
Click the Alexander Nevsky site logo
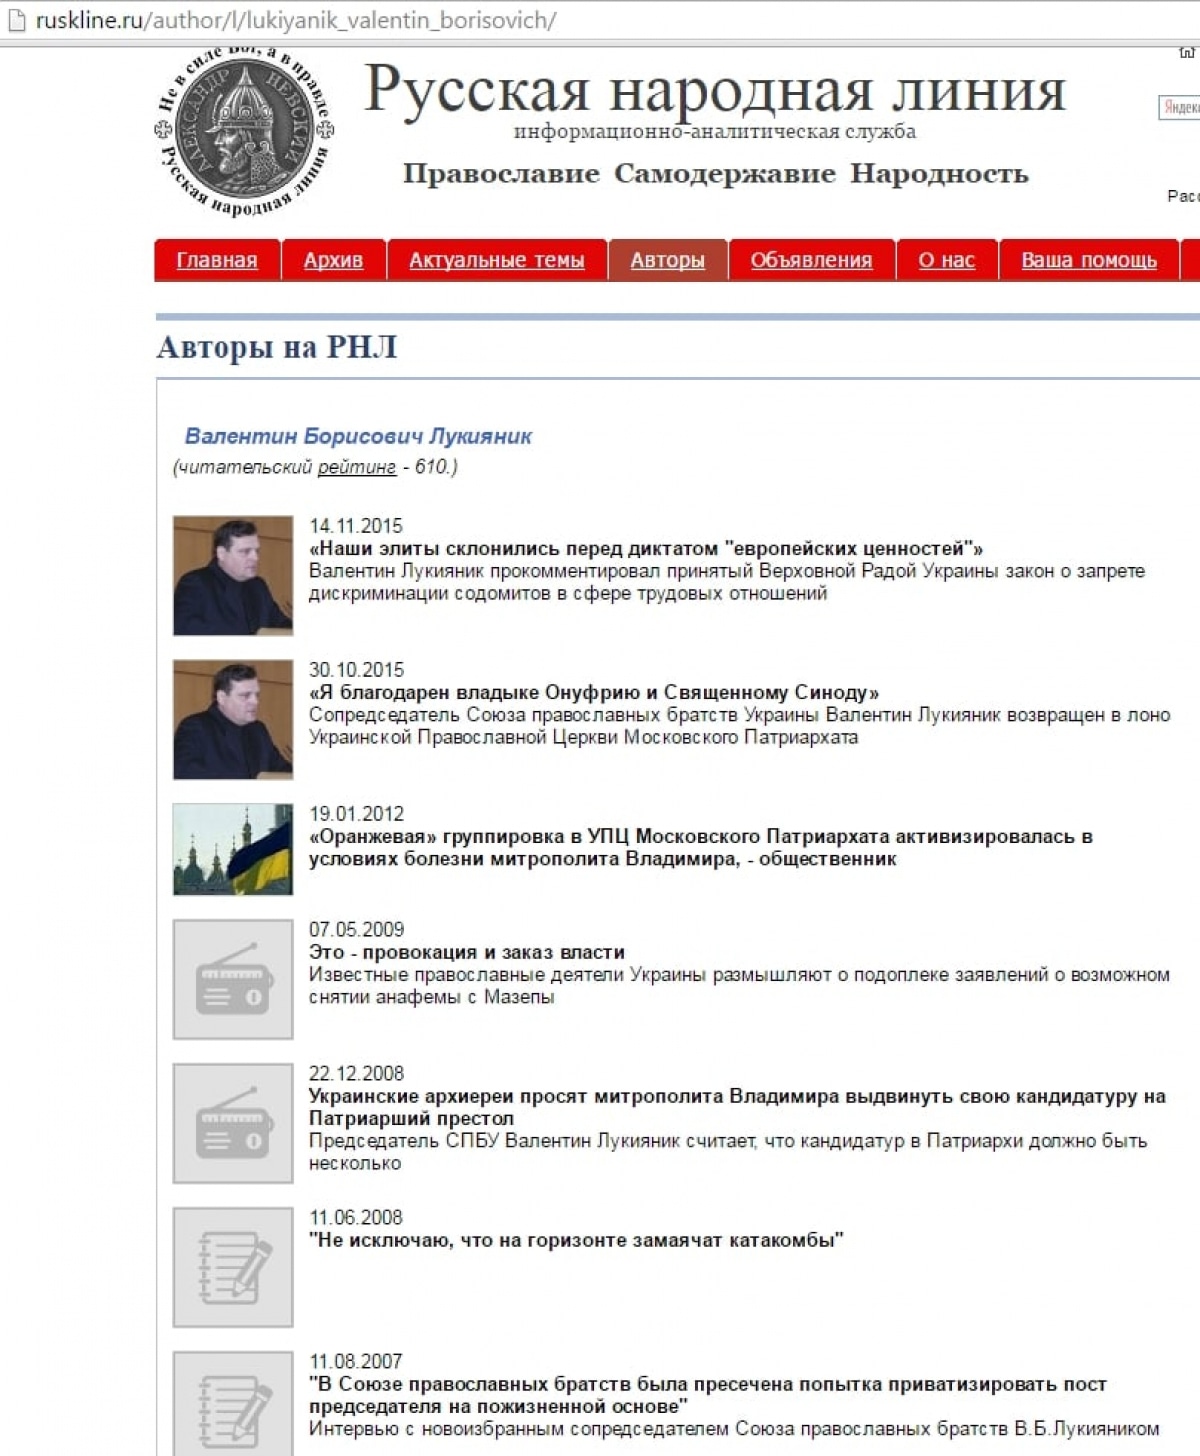coord(244,132)
